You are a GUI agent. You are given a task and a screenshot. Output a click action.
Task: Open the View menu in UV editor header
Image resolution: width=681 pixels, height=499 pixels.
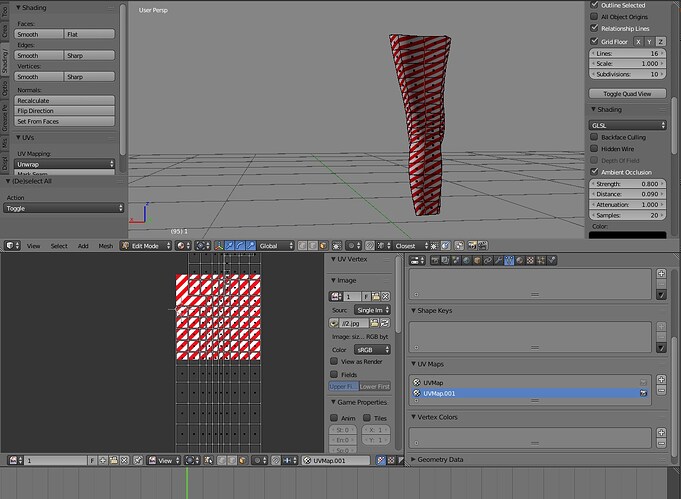164,460
